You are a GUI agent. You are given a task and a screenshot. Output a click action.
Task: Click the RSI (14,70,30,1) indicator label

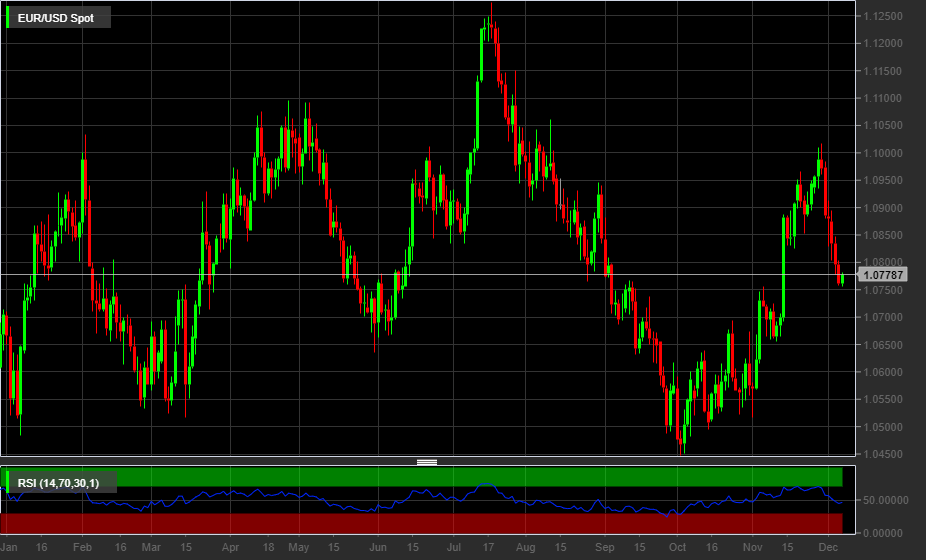point(58,484)
